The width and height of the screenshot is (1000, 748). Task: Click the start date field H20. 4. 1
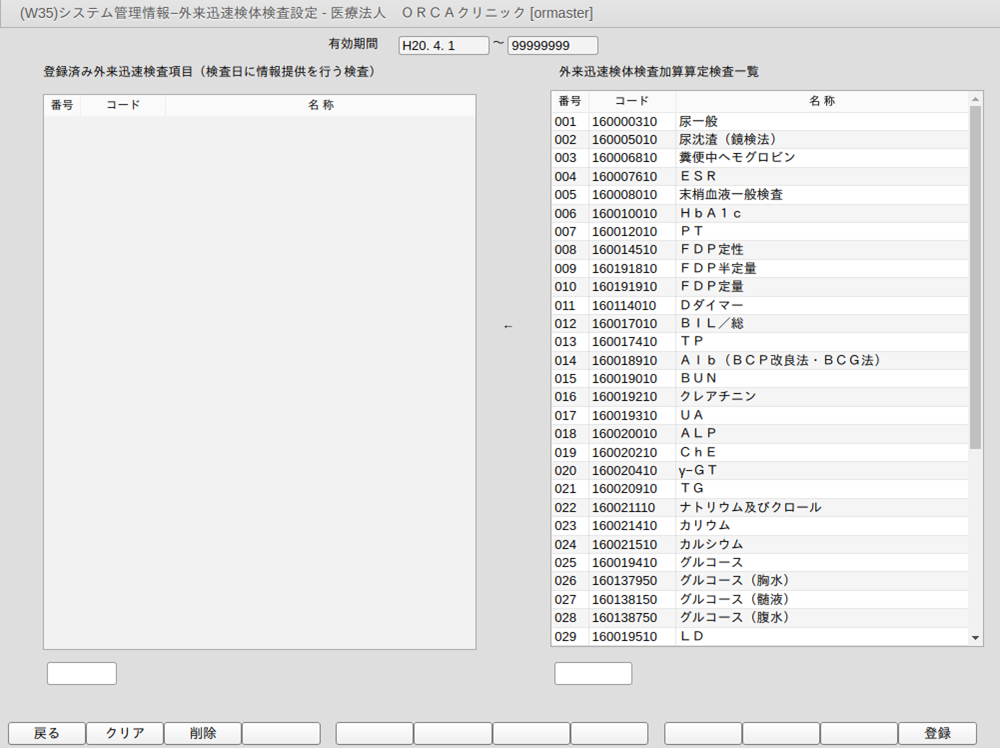[x=444, y=46]
